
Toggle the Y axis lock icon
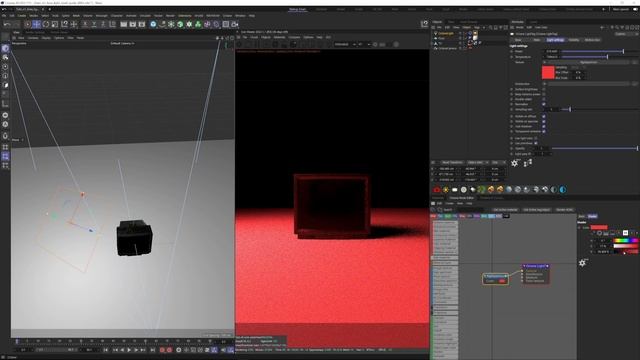click(x=94, y=24)
